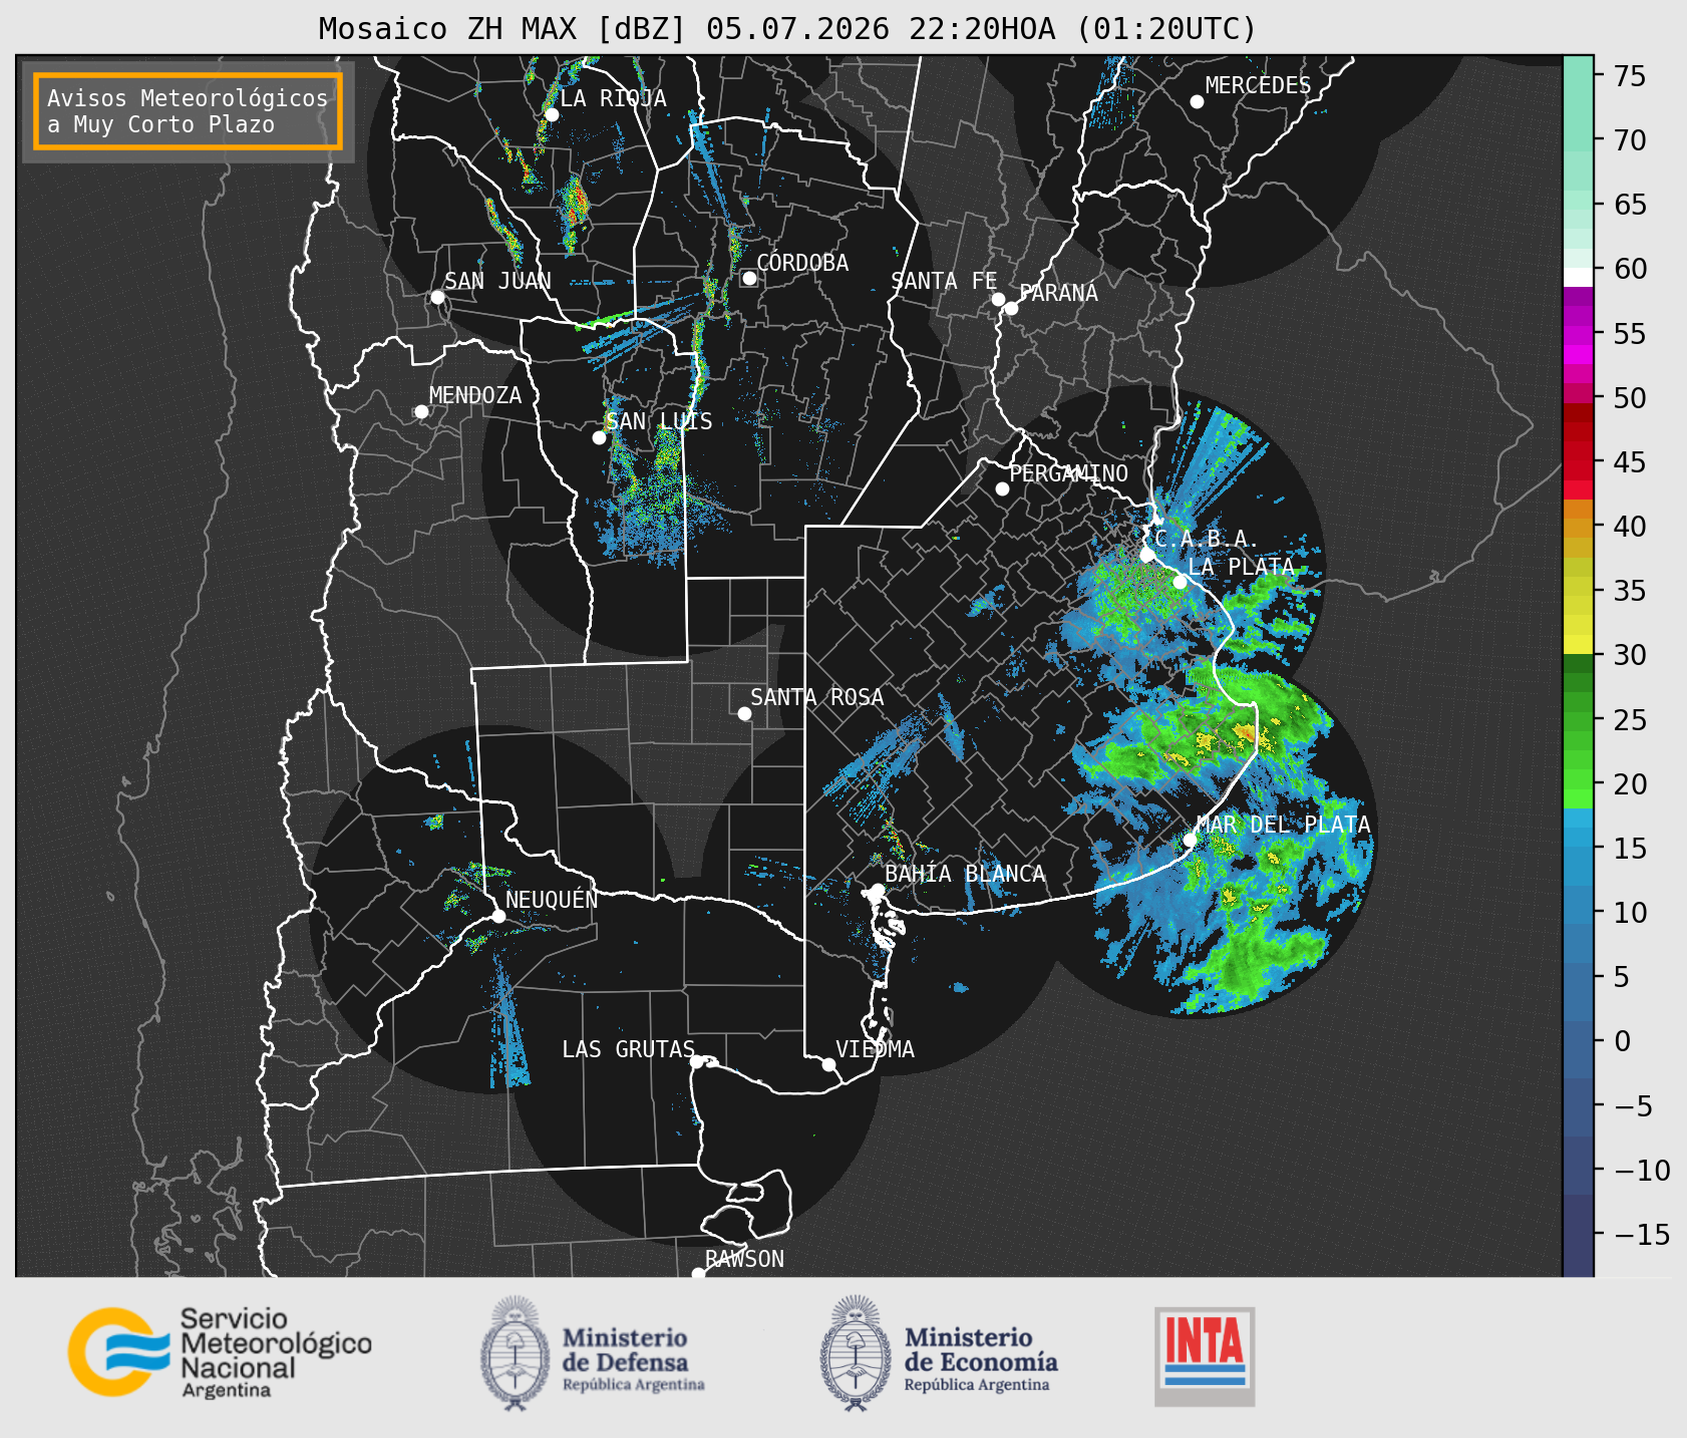Click the Ministerio de Economía emblem

(855, 1354)
